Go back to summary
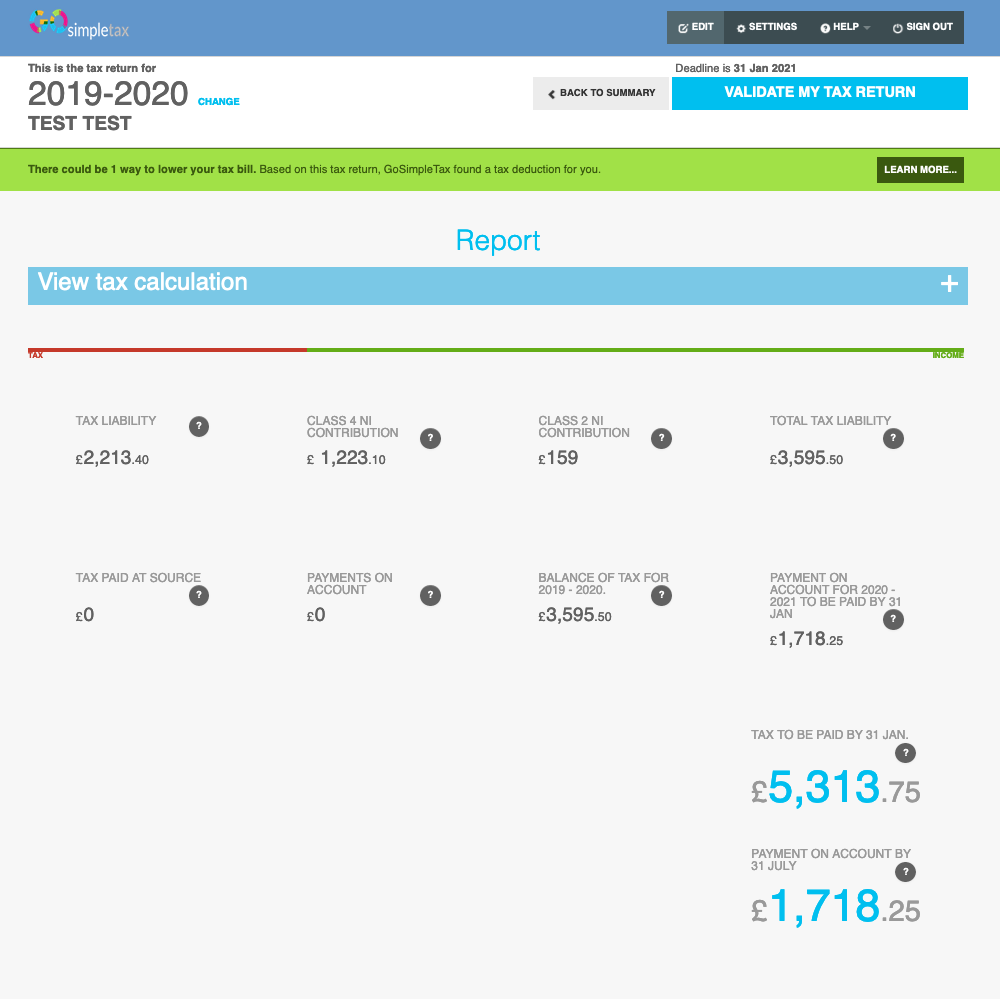1000x999 pixels. (x=601, y=93)
